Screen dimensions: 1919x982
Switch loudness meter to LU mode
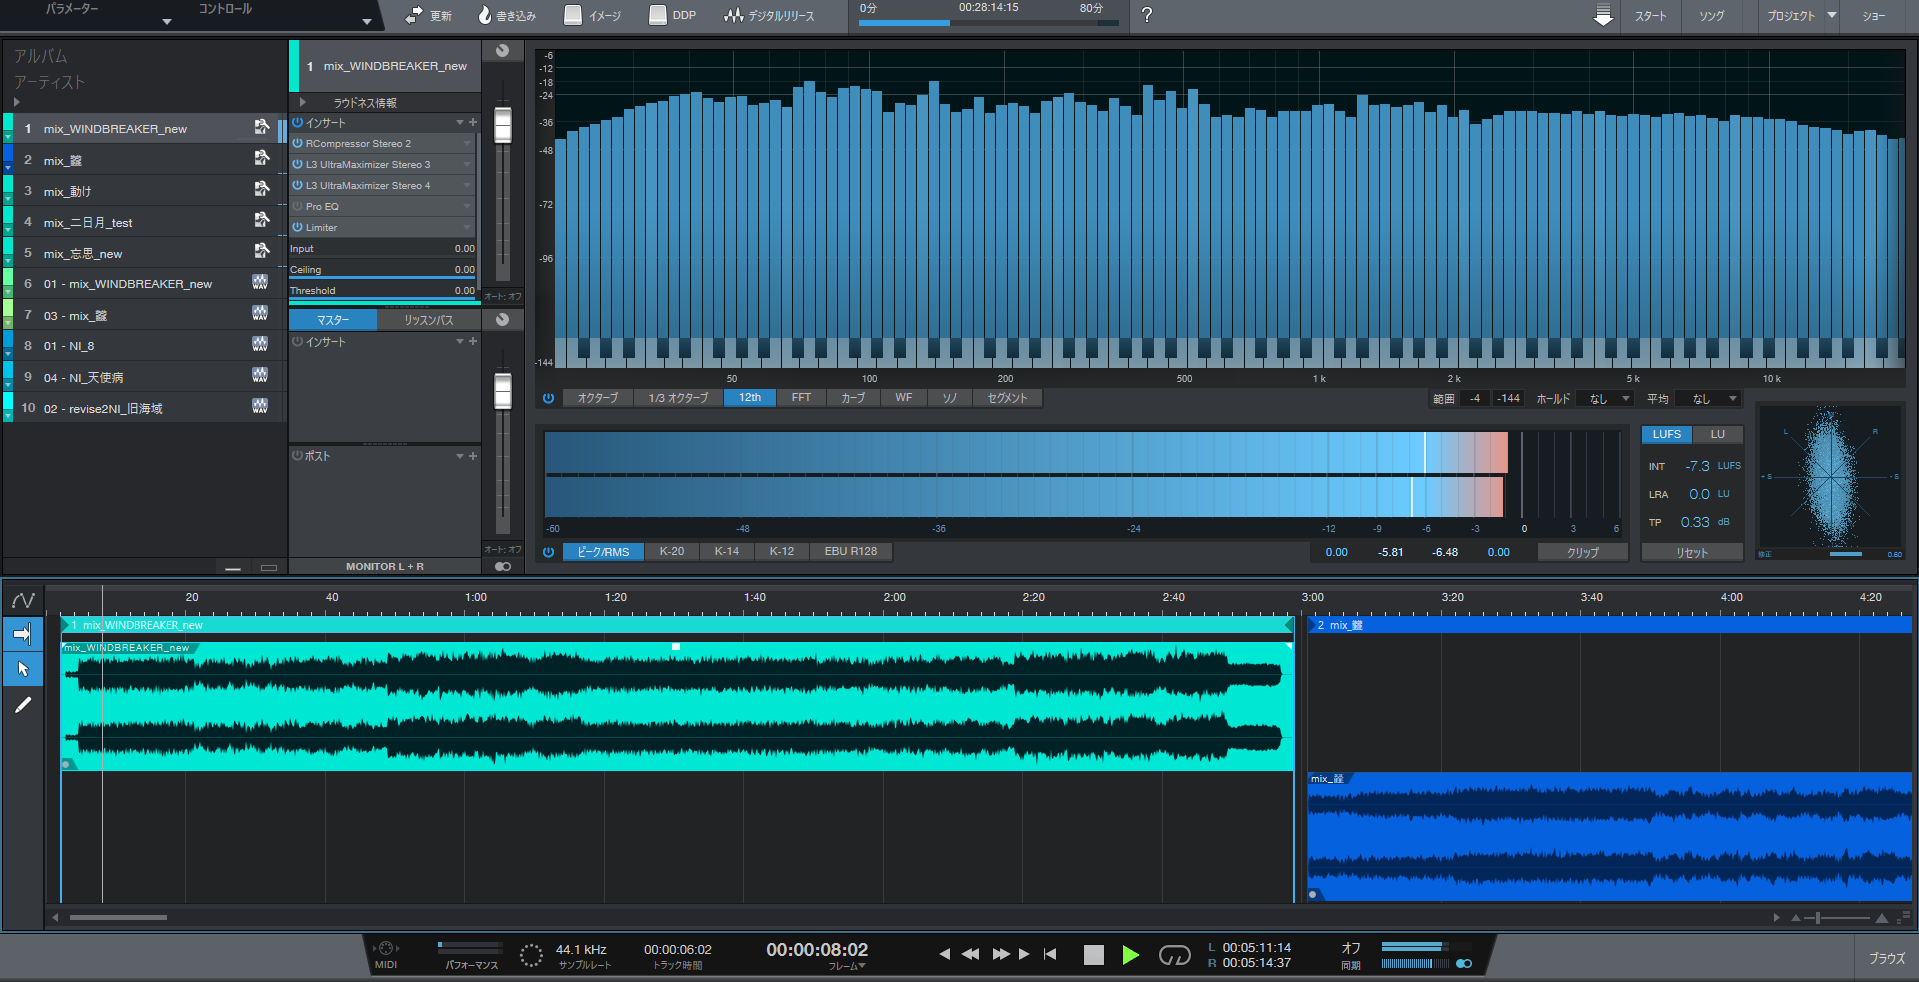point(1717,434)
